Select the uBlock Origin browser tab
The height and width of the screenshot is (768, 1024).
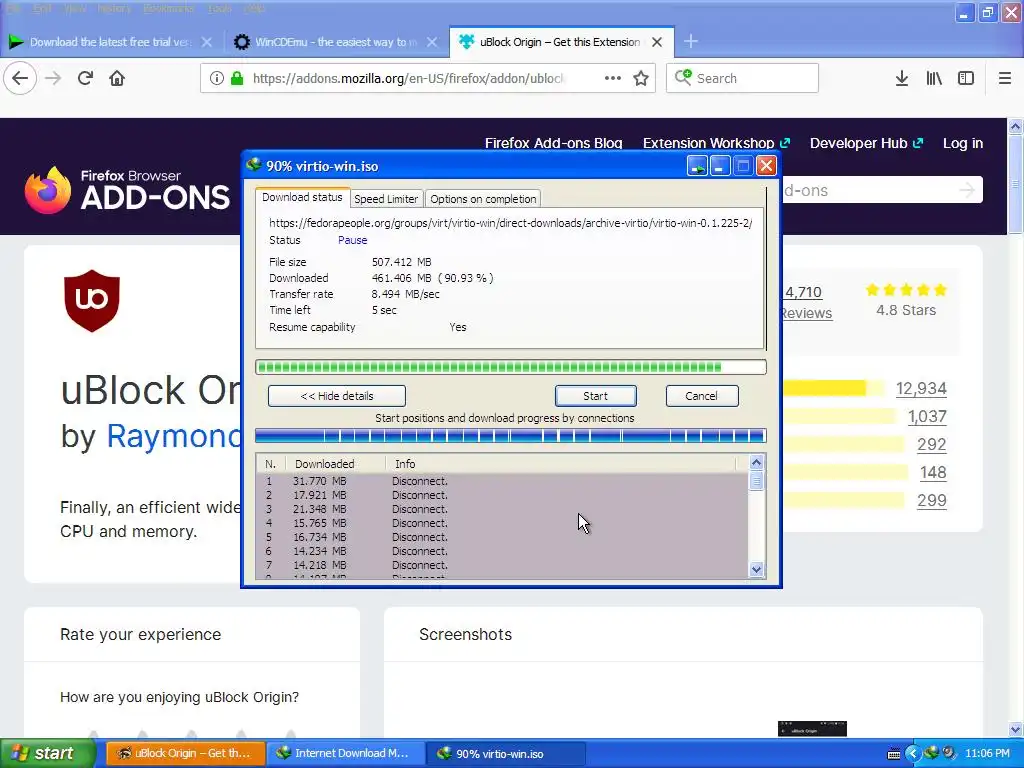(x=560, y=42)
